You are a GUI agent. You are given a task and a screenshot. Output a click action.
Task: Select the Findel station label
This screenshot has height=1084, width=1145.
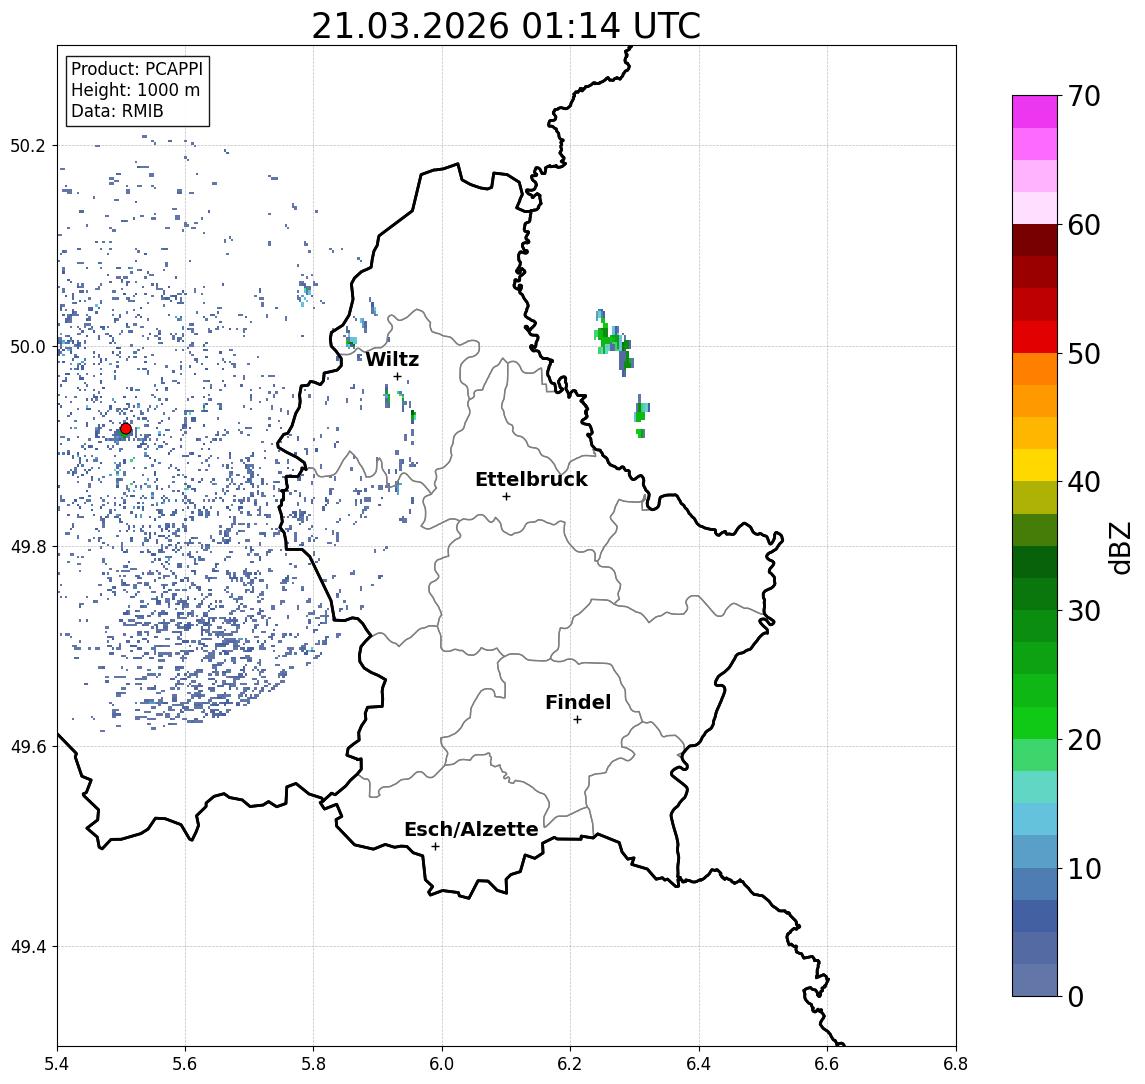click(578, 703)
